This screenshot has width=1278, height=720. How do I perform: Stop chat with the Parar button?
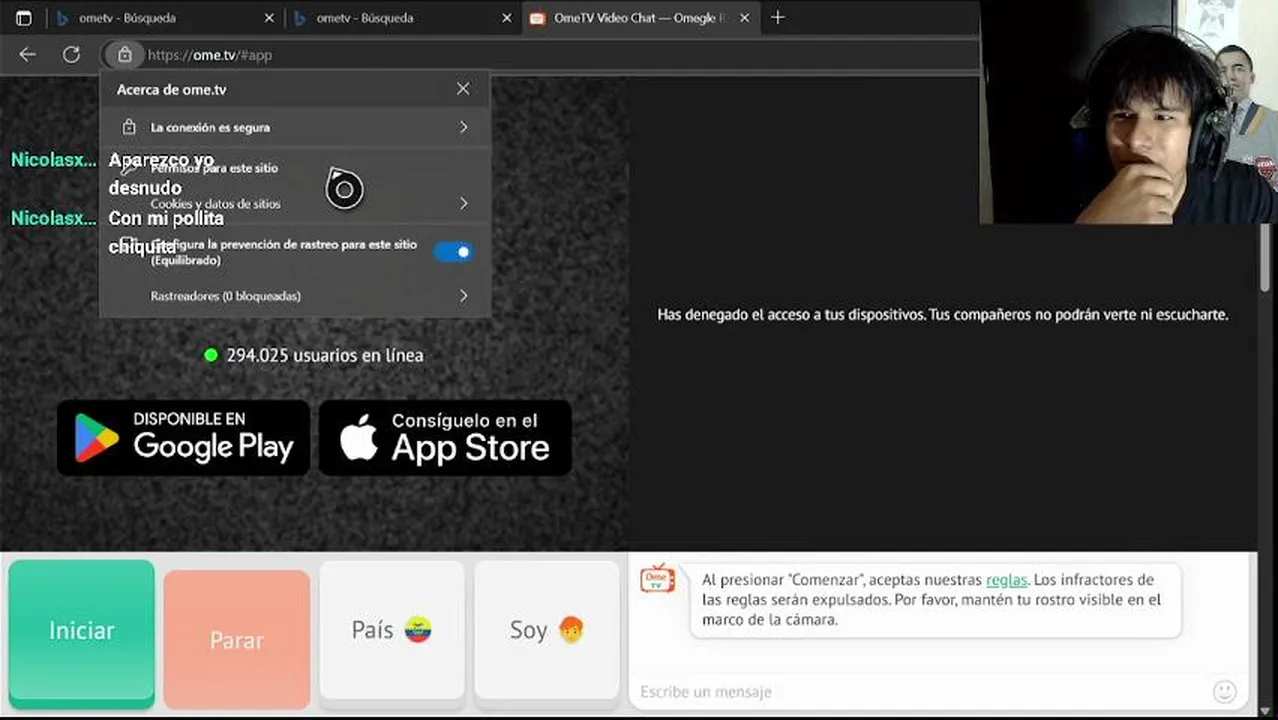click(237, 638)
